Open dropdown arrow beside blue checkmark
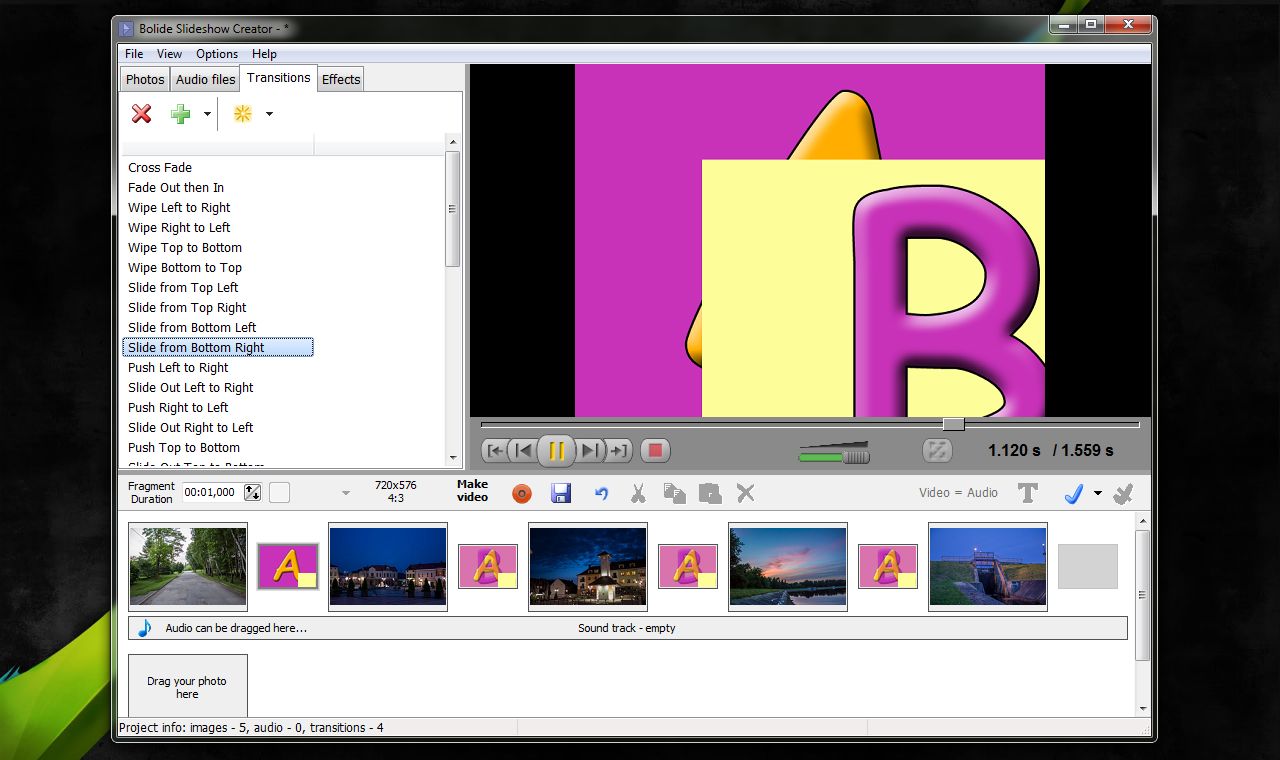 [1097, 493]
